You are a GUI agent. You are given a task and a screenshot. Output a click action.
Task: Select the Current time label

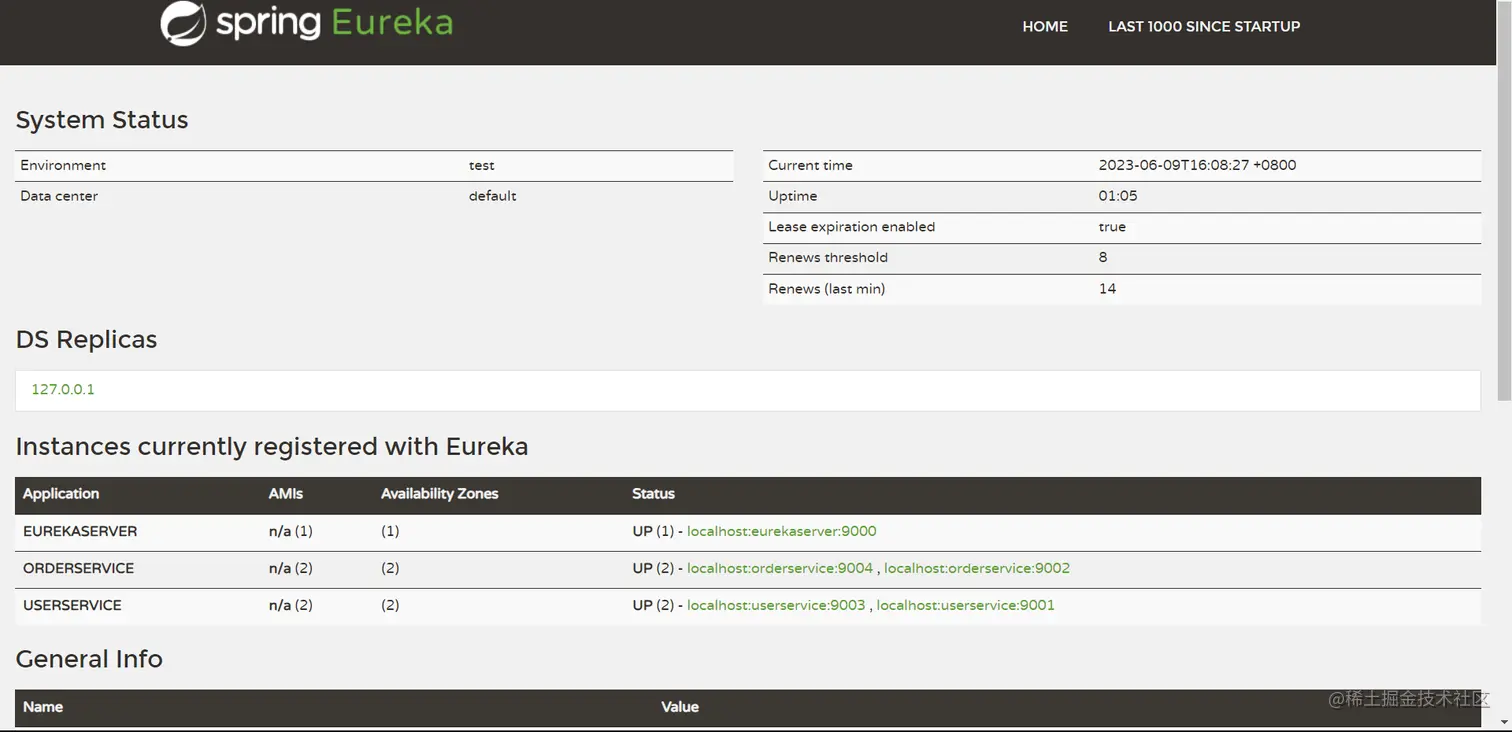(811, 165)
